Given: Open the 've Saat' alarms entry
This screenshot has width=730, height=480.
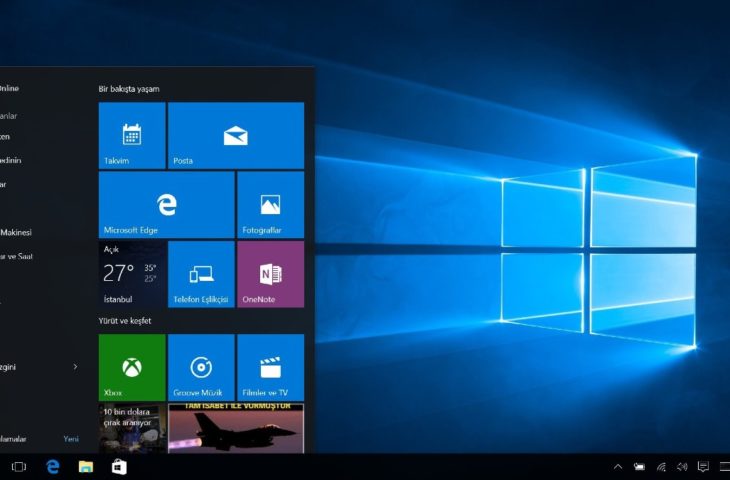Looking at the screenshot, I should click(16, 257).
